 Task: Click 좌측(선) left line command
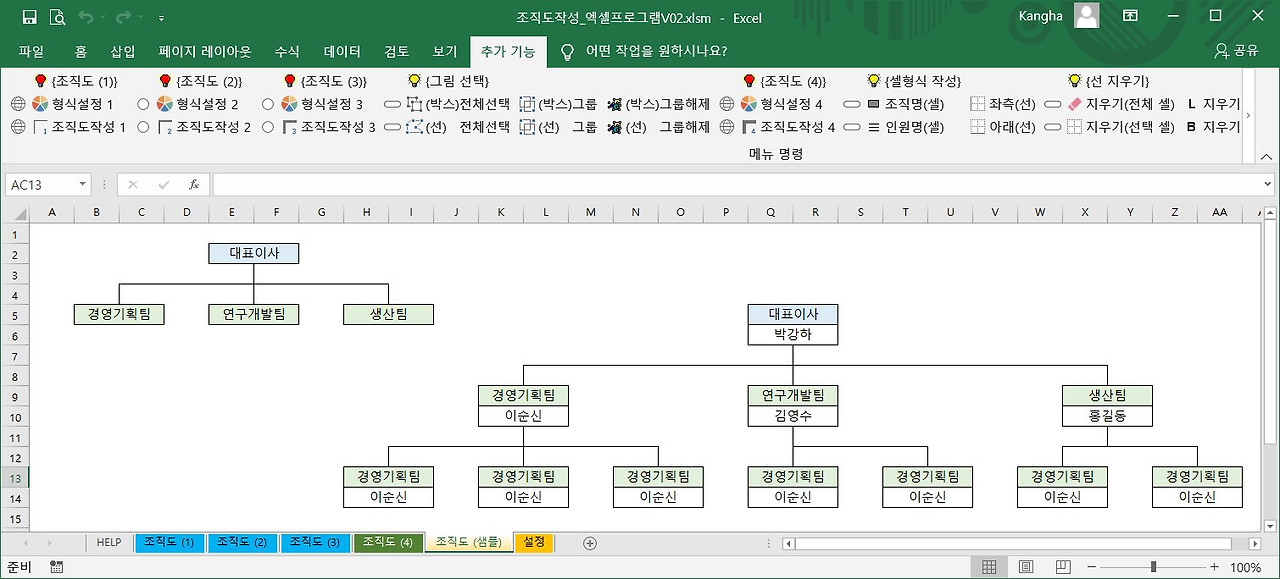pos(1003,104)
